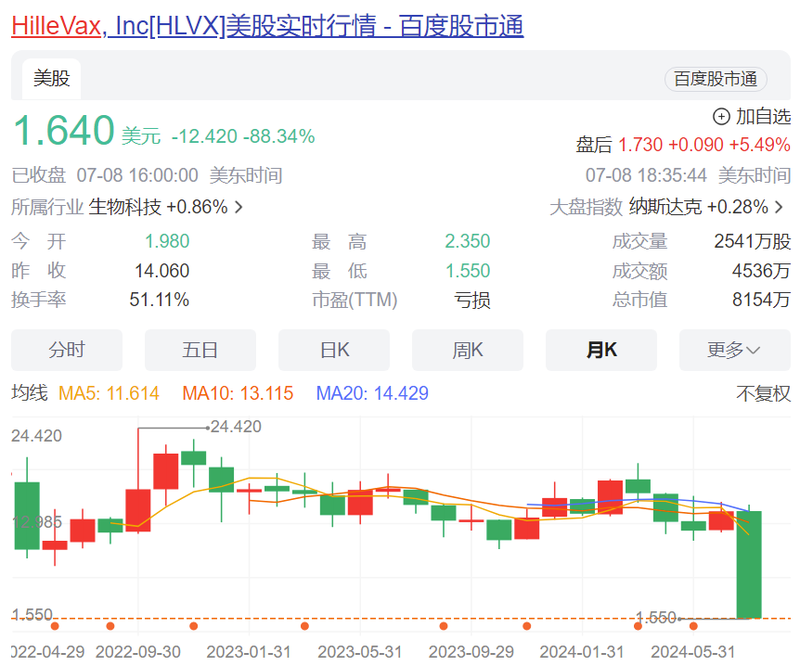The image size is (800, 666).
Task: Click the 百度股市通 badge button
Action: (x=715, y=79)
